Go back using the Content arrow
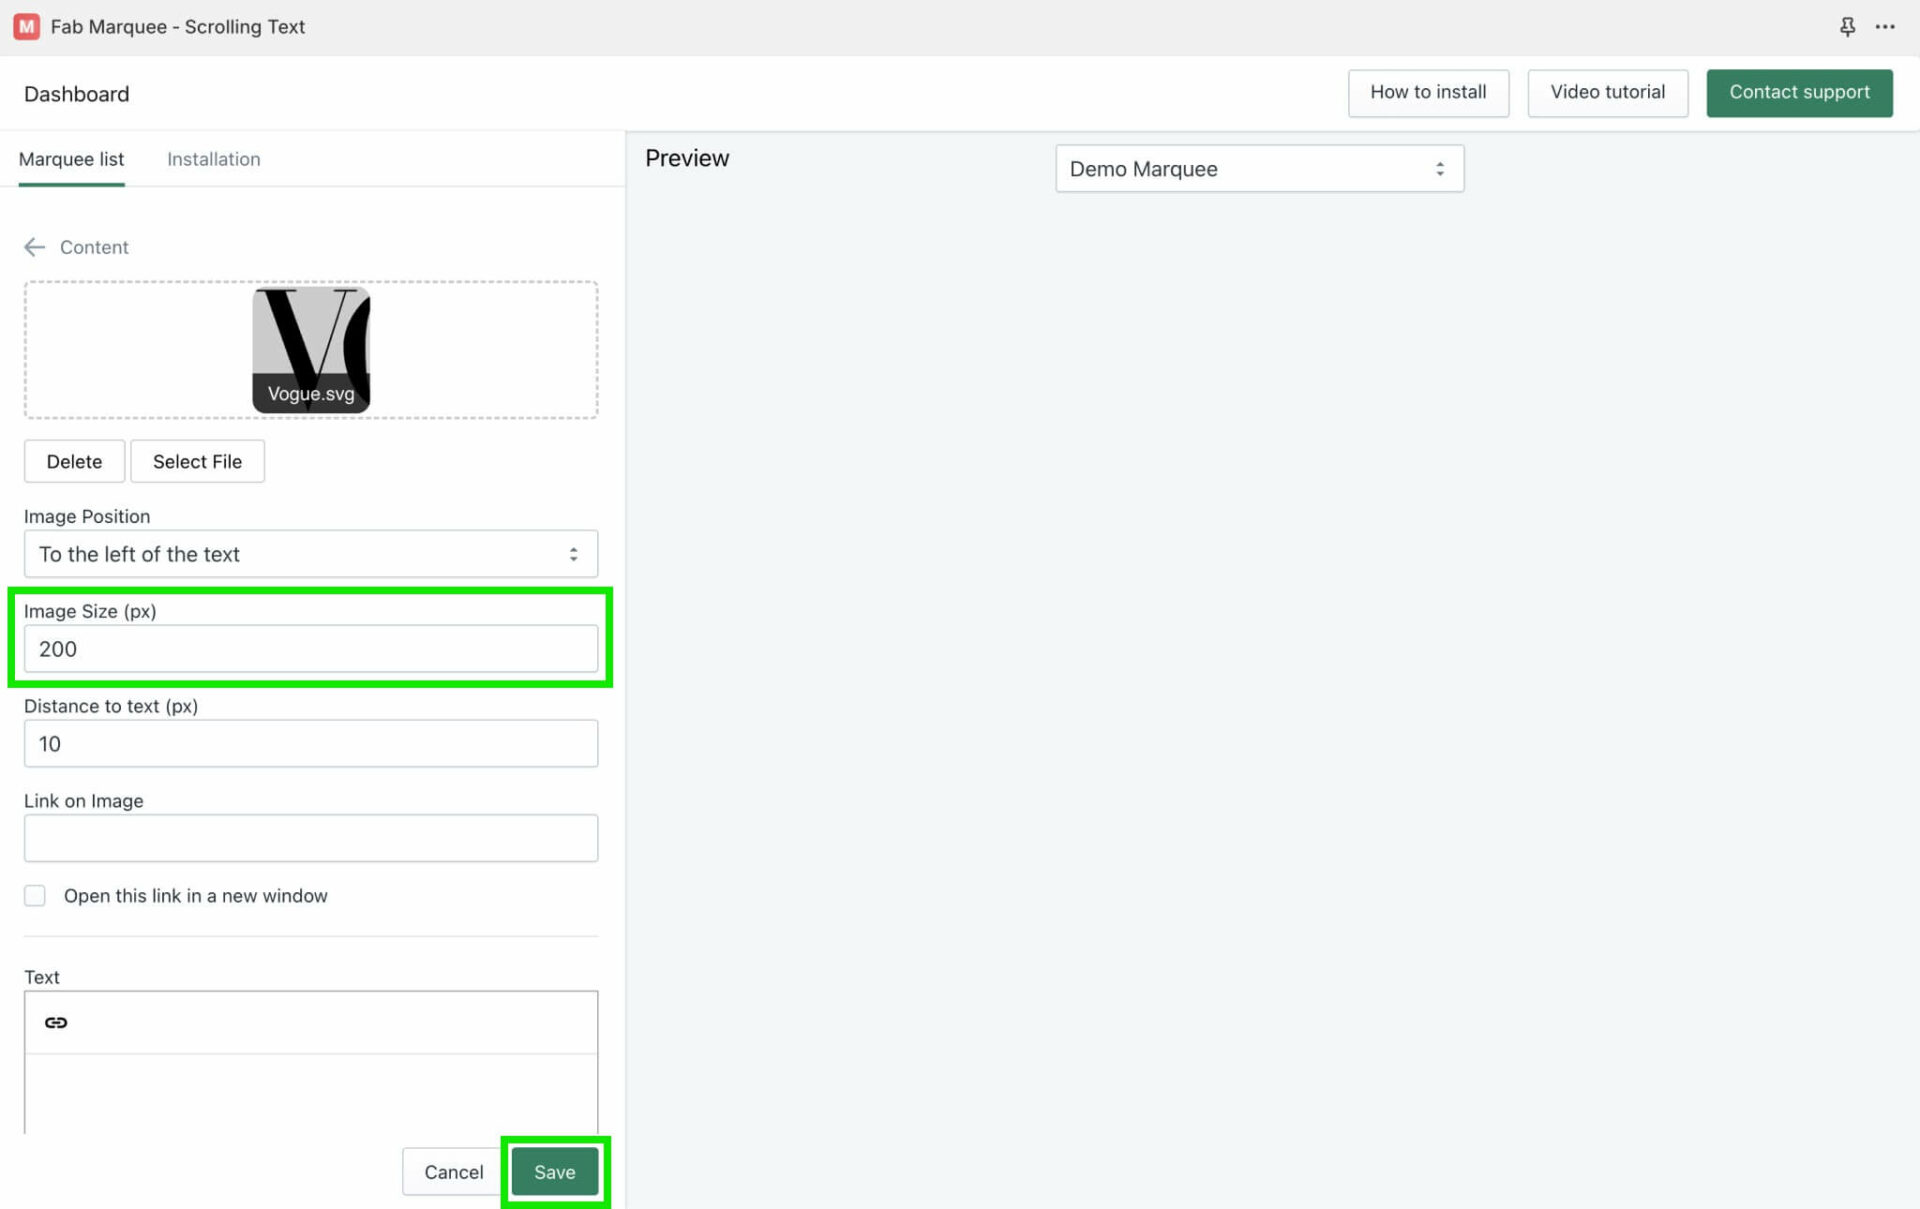 34,247
